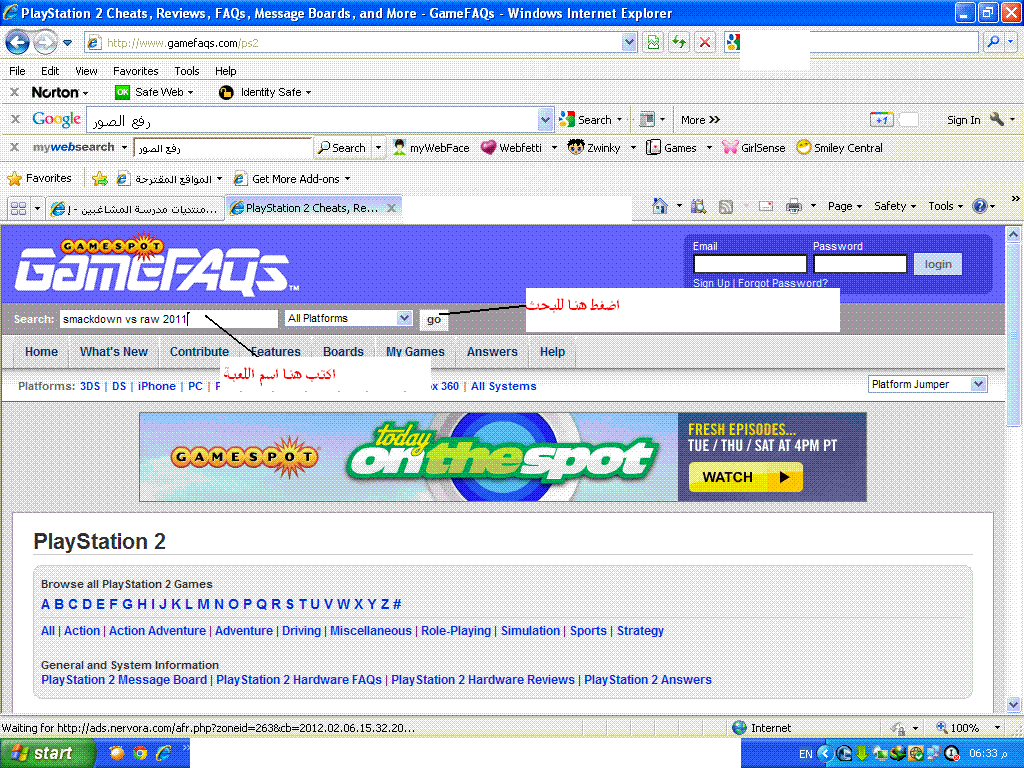Screen dimensions: 1024x768
Task: Click the Windows Start button
Action: coord(47,753)
